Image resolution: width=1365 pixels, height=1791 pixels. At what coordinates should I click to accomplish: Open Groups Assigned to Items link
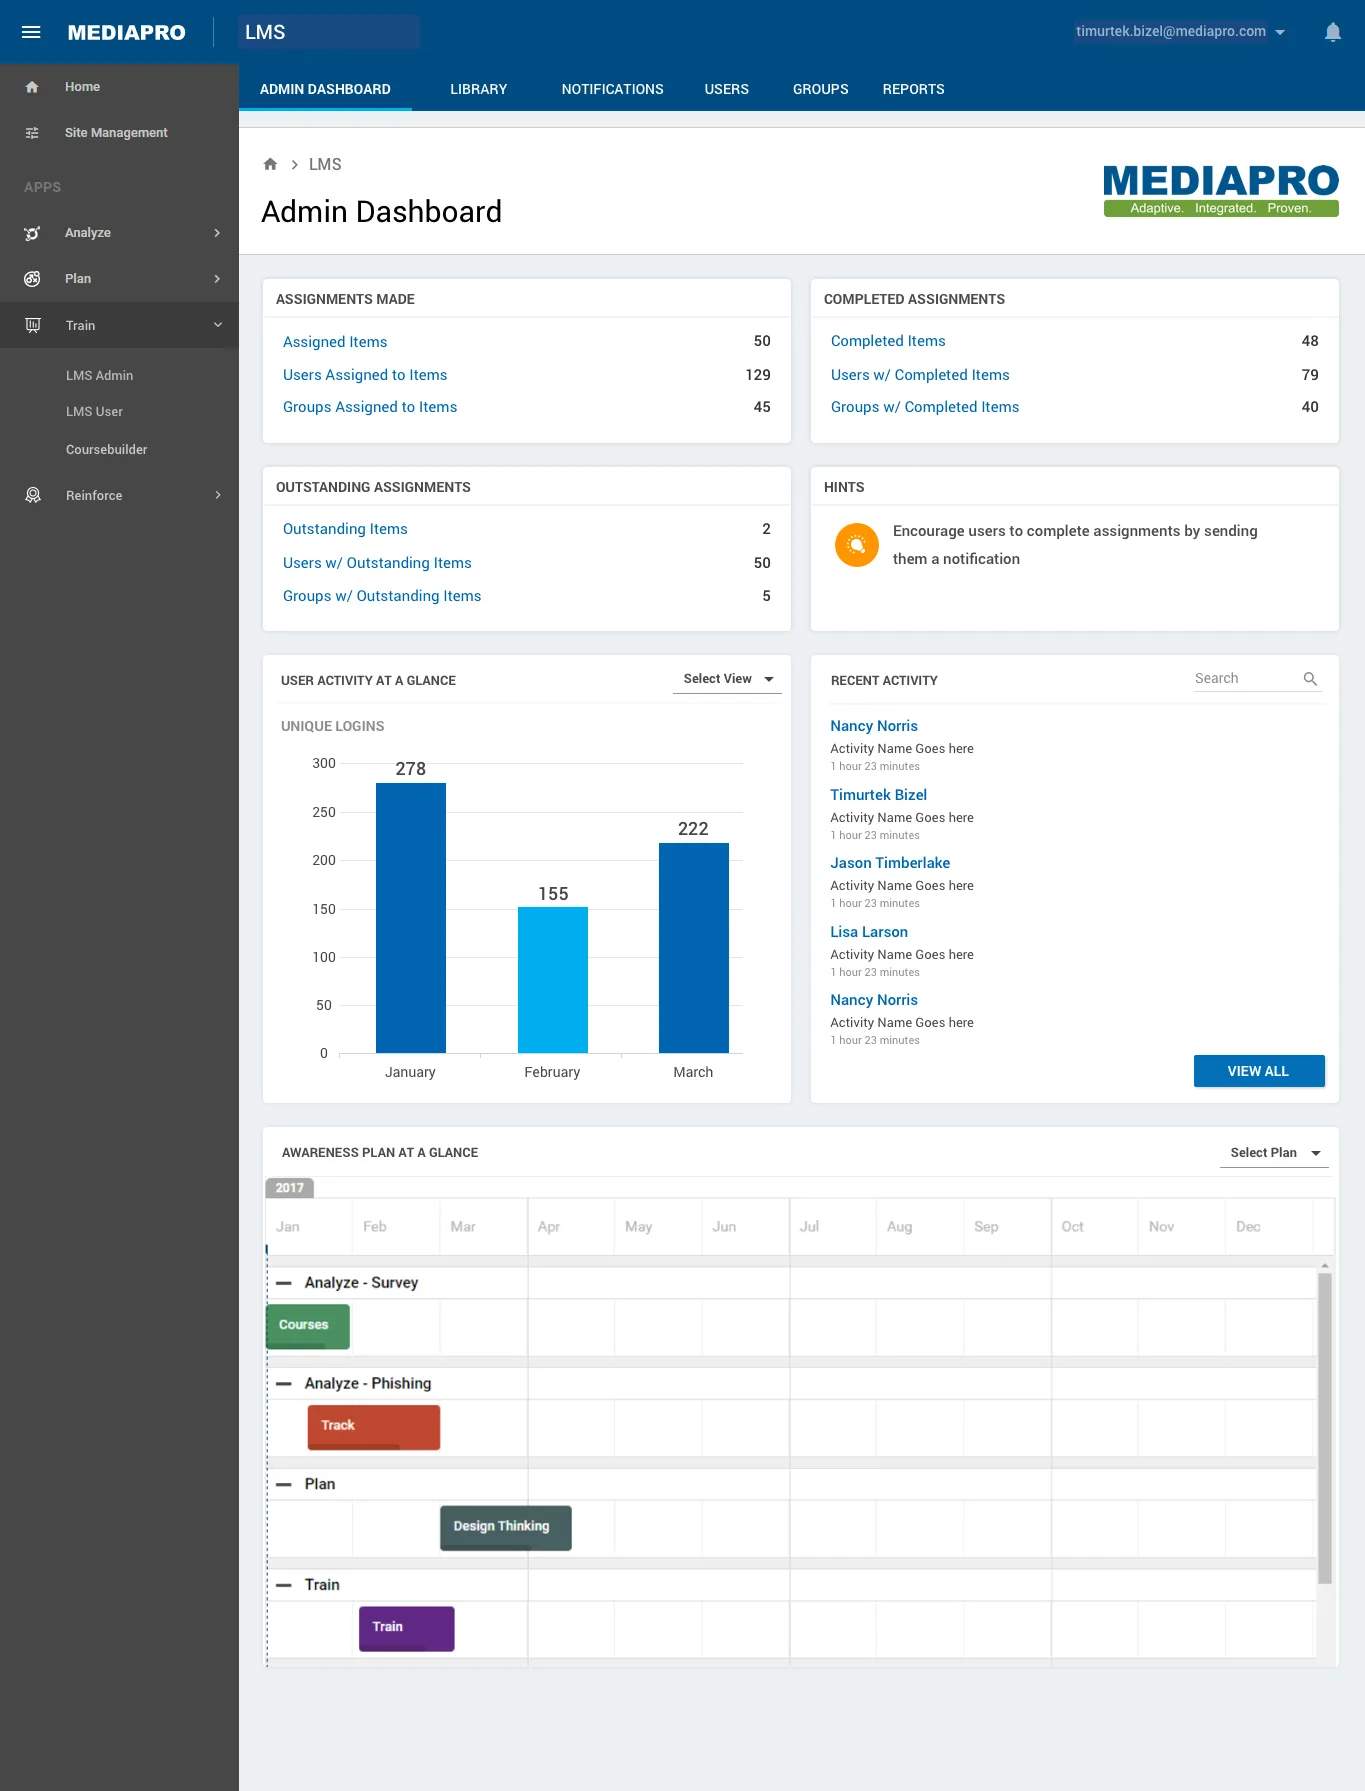370,407
